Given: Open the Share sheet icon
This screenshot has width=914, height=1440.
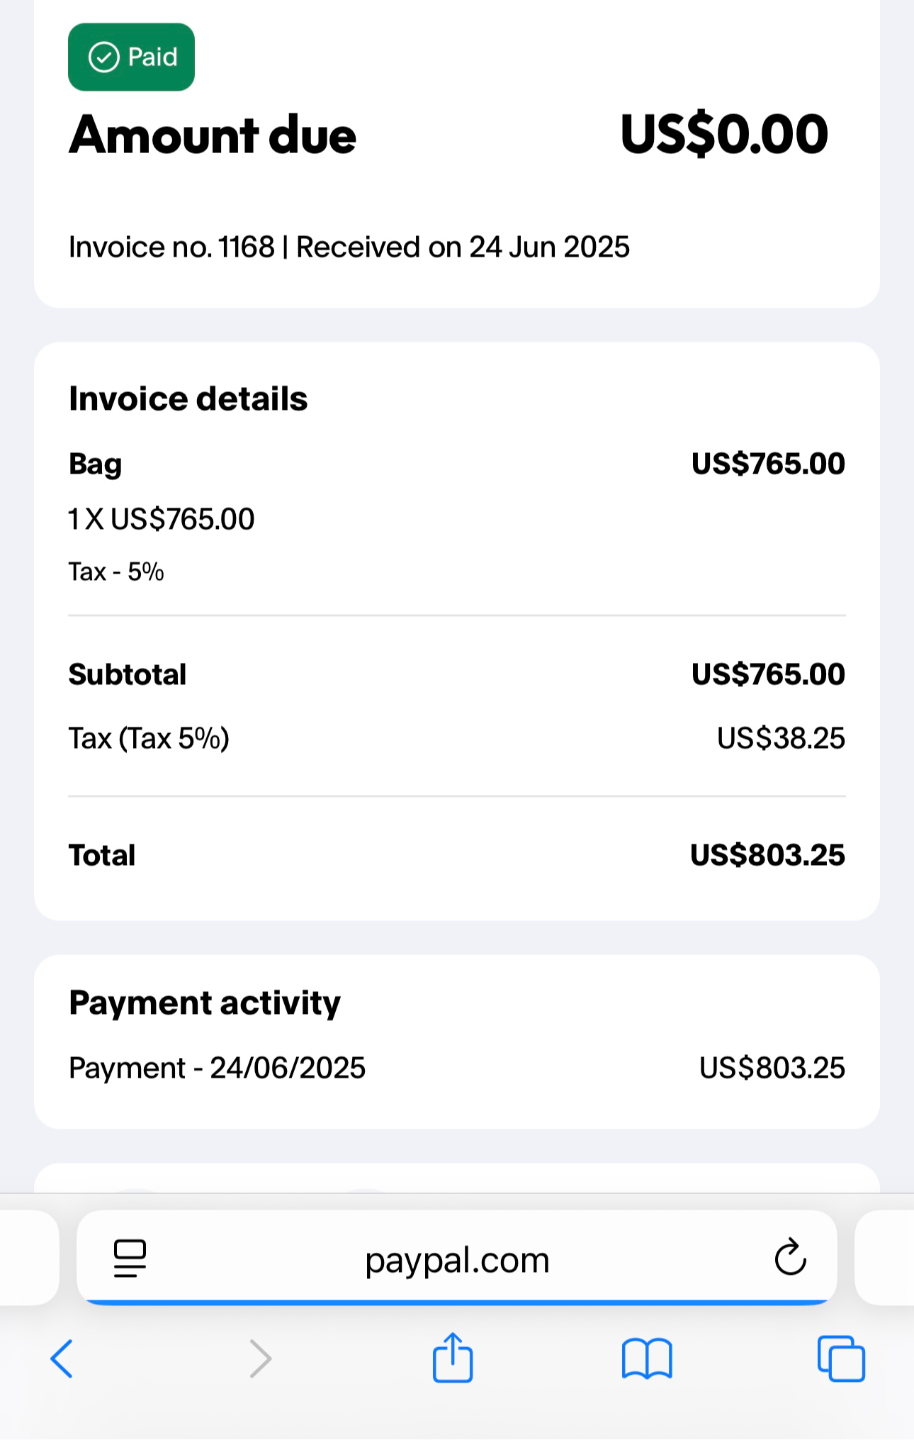Looking at the screenshot, I should [452, 1358].
